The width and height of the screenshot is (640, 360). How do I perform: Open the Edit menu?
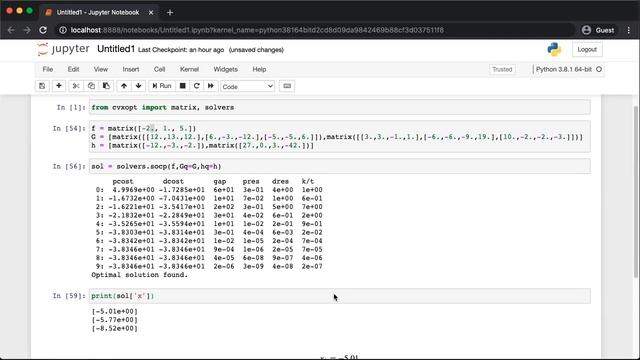click(73, 69)
